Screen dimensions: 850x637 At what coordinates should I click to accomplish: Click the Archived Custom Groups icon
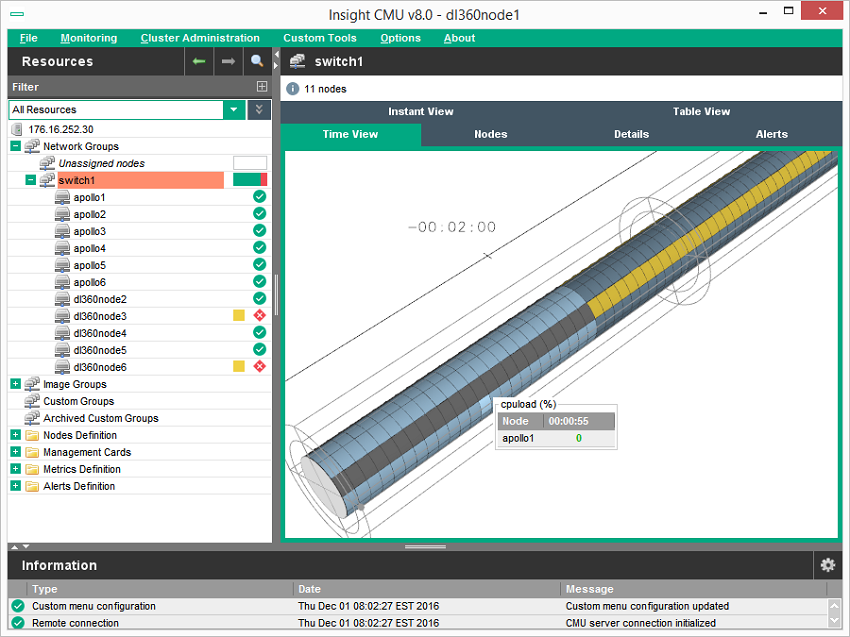[32, 417]
